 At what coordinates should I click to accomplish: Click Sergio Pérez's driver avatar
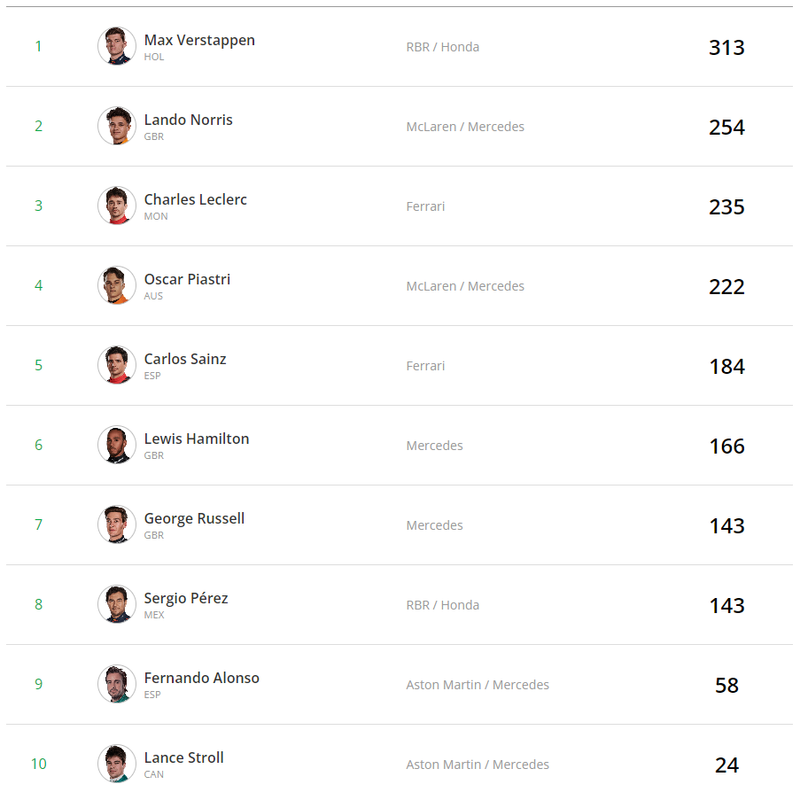[117, 604]
